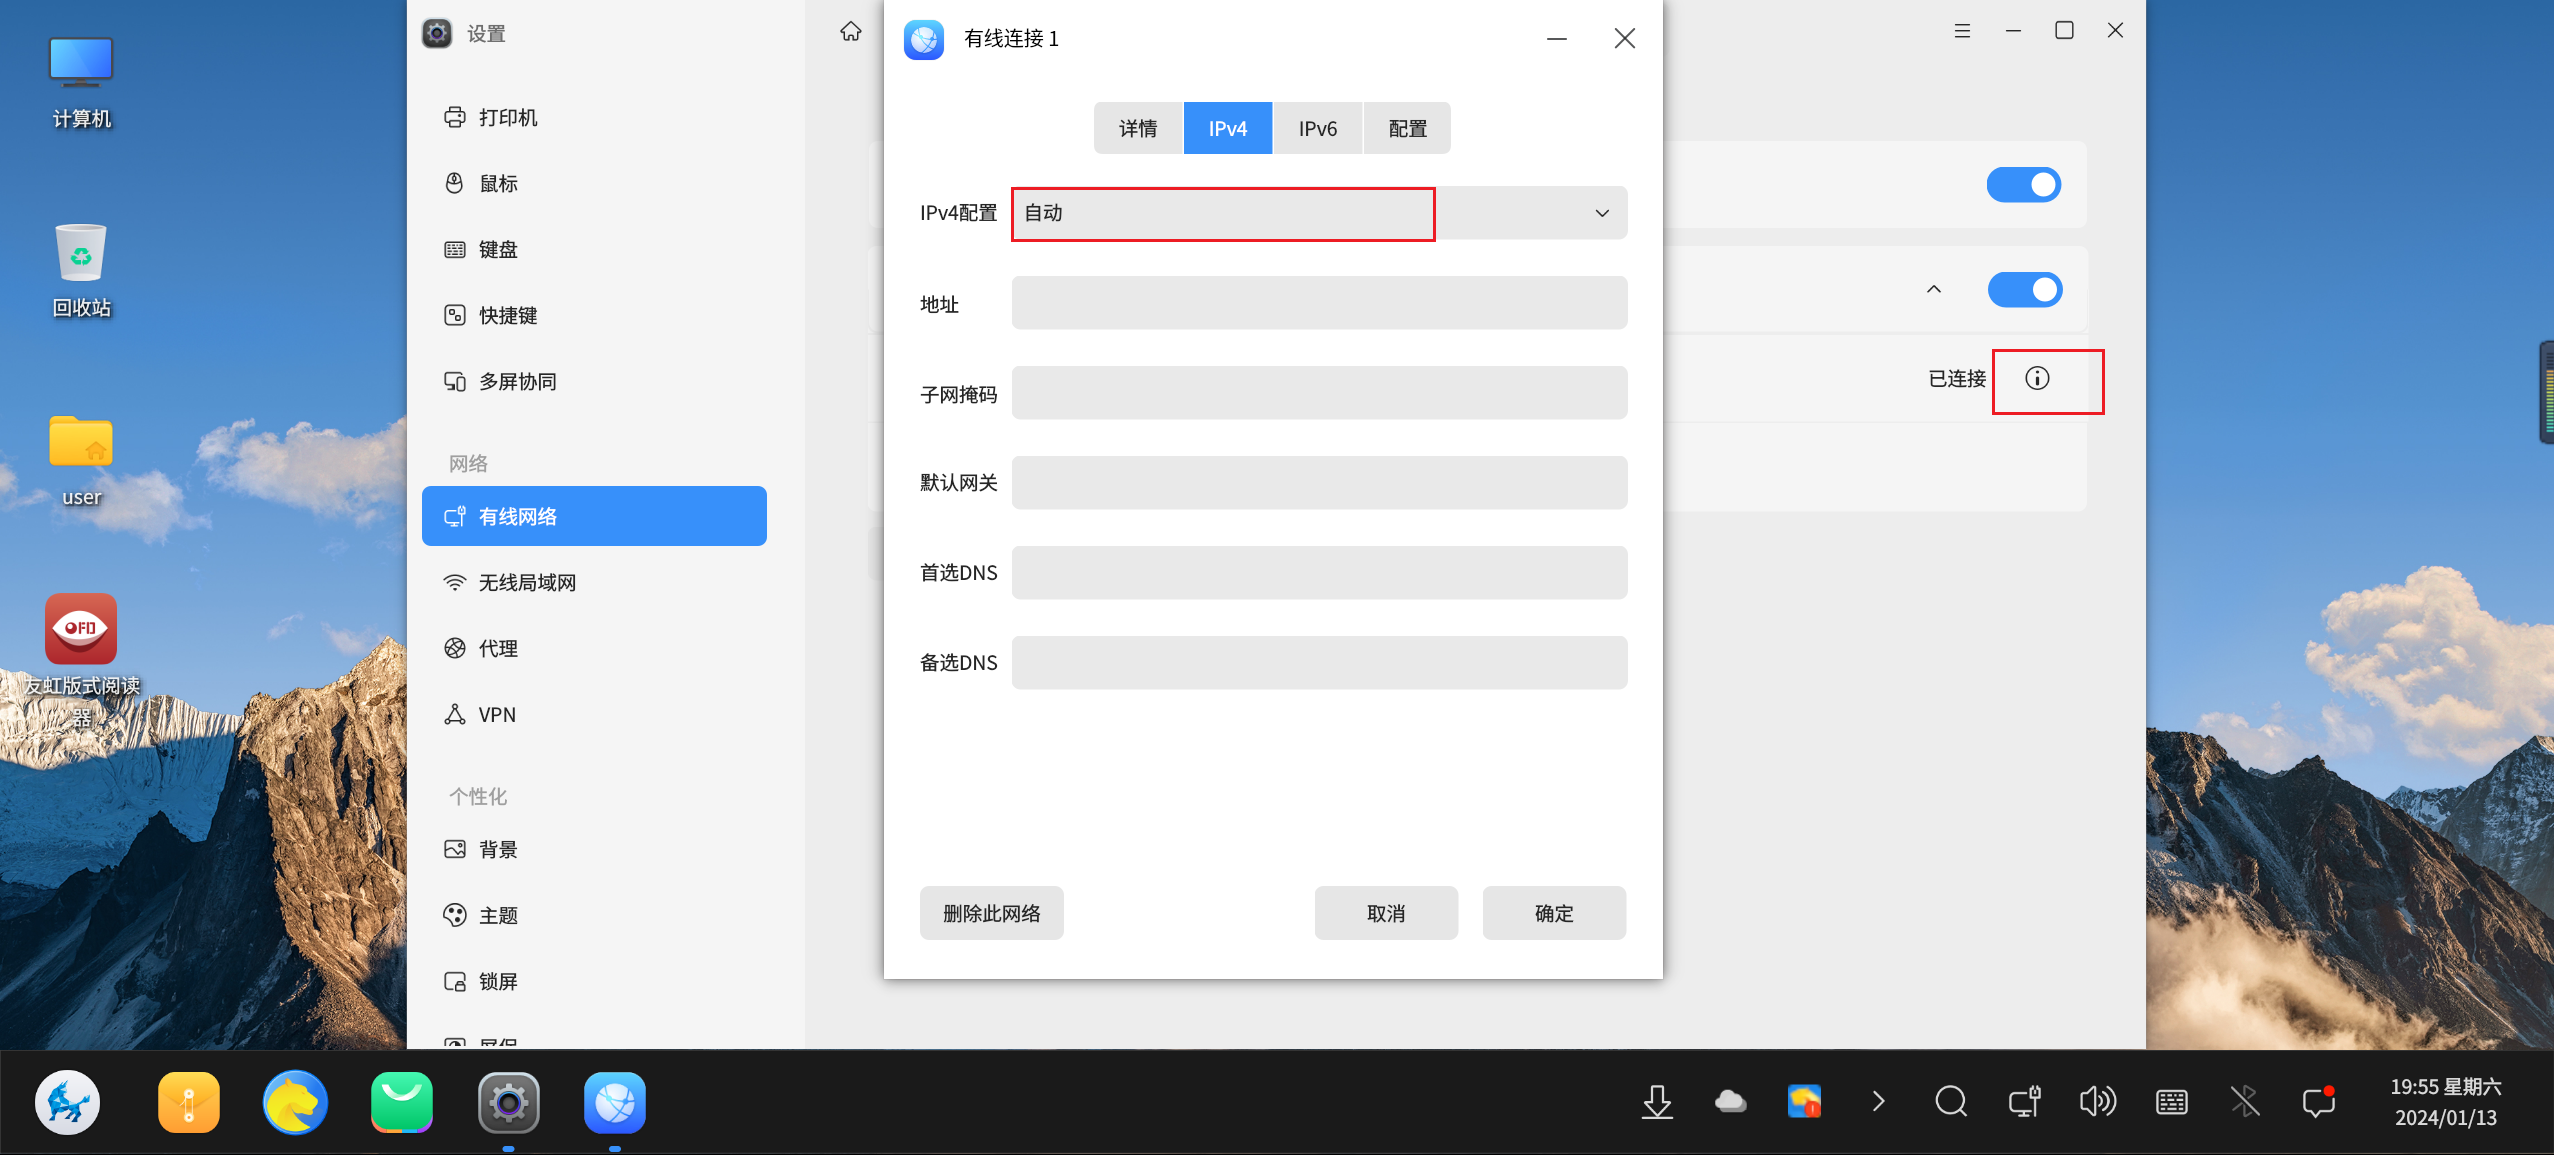Switch to the IPv6 tab

(x=1317, y=129)
